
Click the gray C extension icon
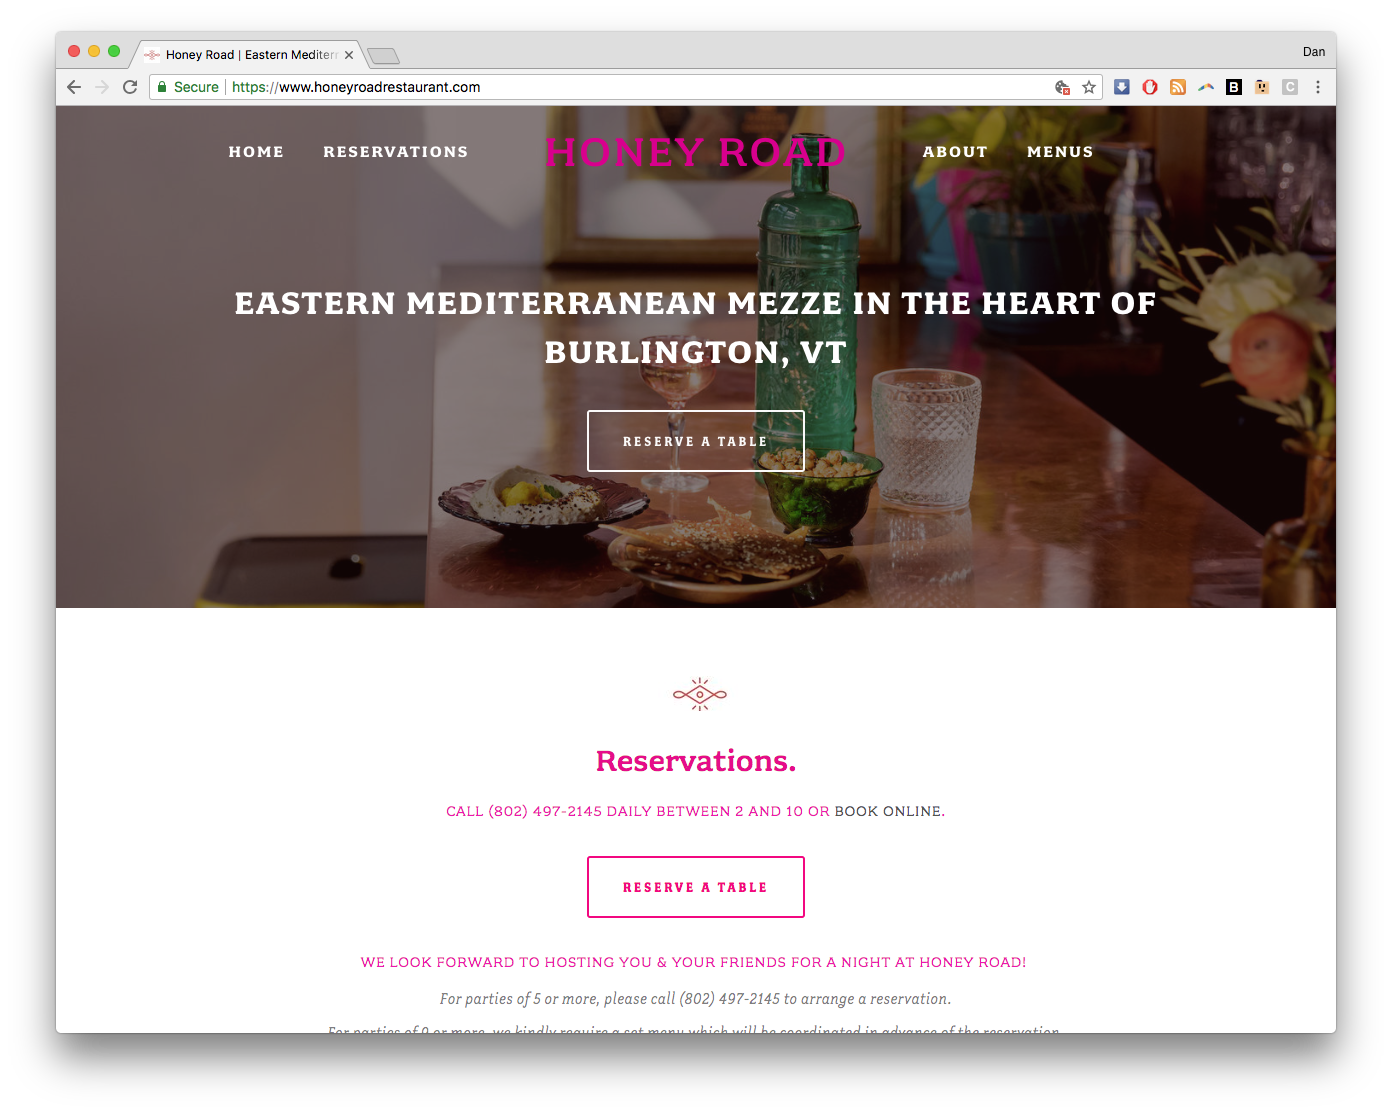1290,87
